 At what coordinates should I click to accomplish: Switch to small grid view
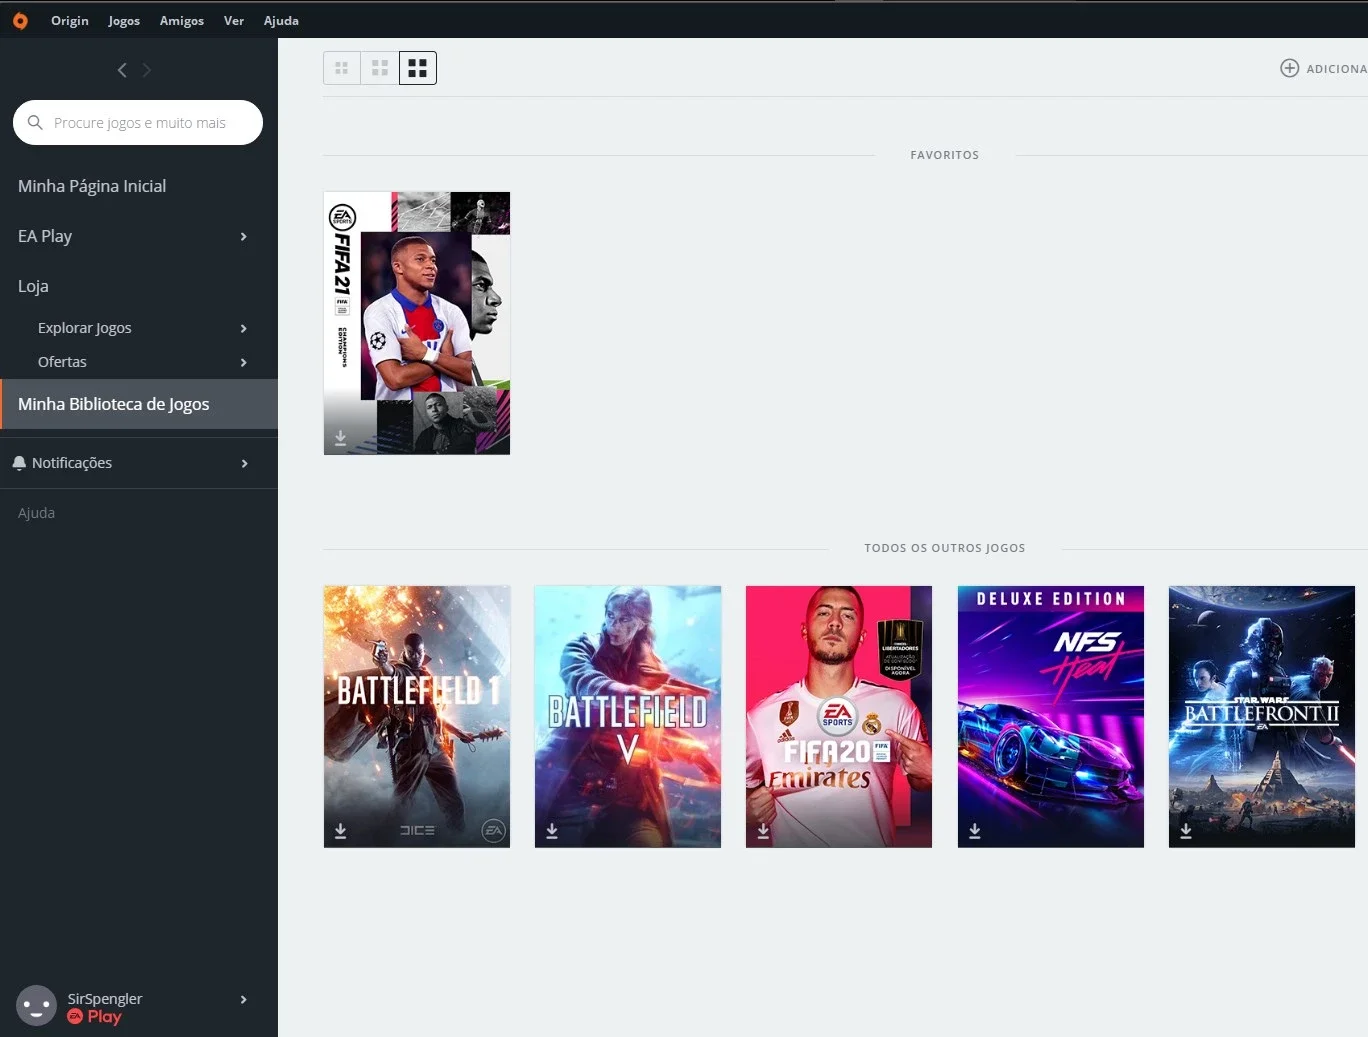342,68
